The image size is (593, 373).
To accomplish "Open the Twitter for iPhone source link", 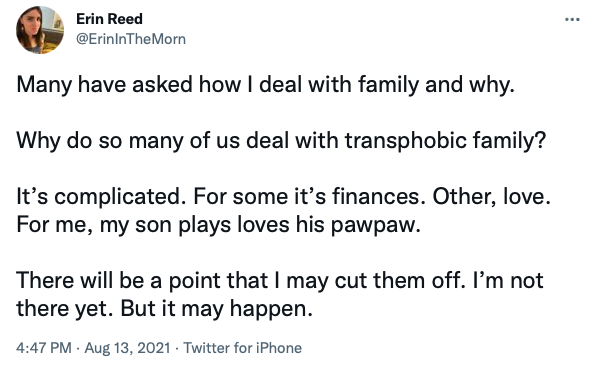I will click(242, 348).
